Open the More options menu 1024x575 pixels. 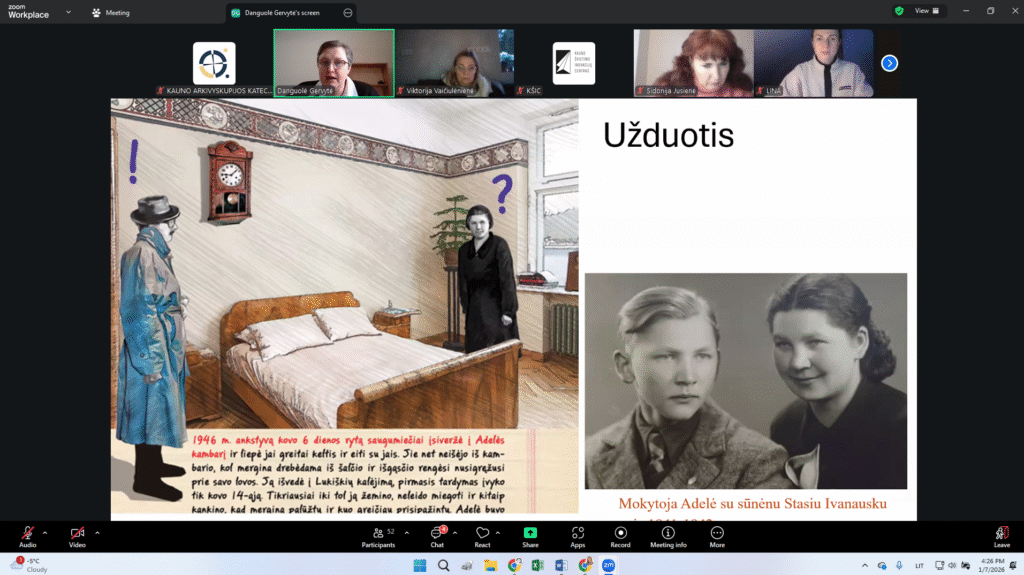[717, 536]
